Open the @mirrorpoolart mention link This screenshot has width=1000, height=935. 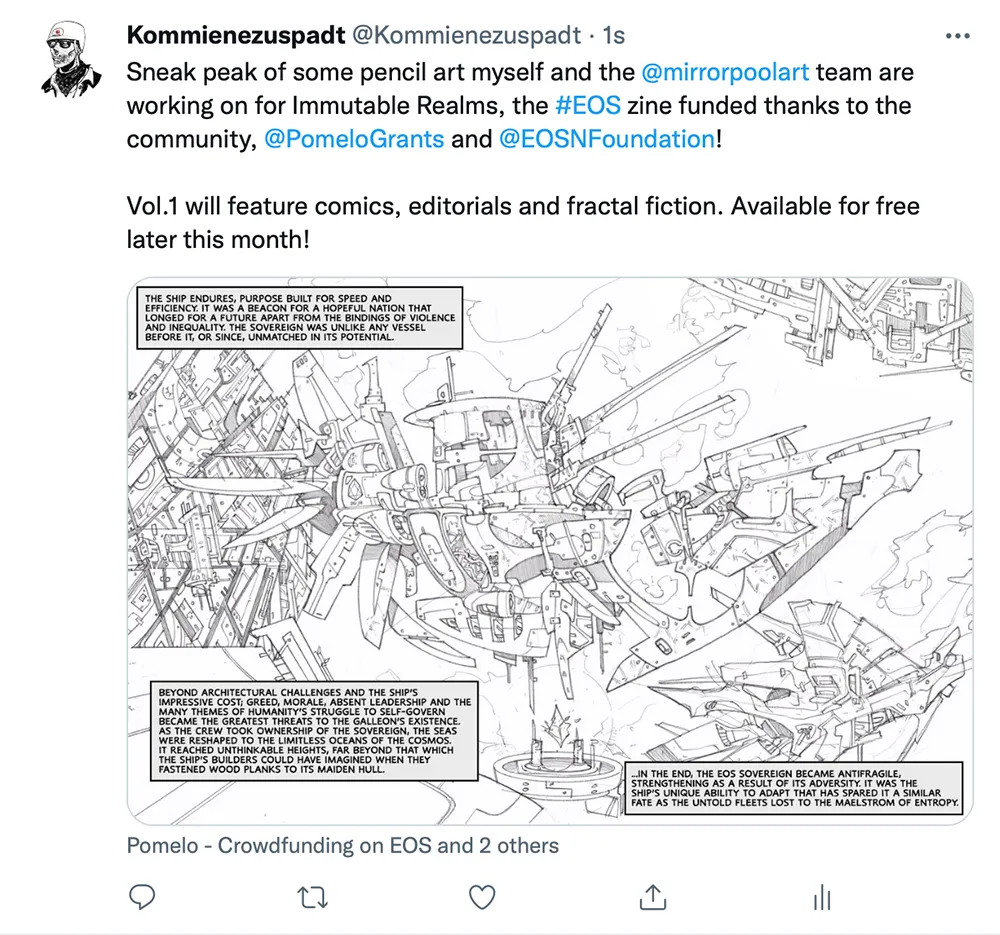click(x=725, y=72)
